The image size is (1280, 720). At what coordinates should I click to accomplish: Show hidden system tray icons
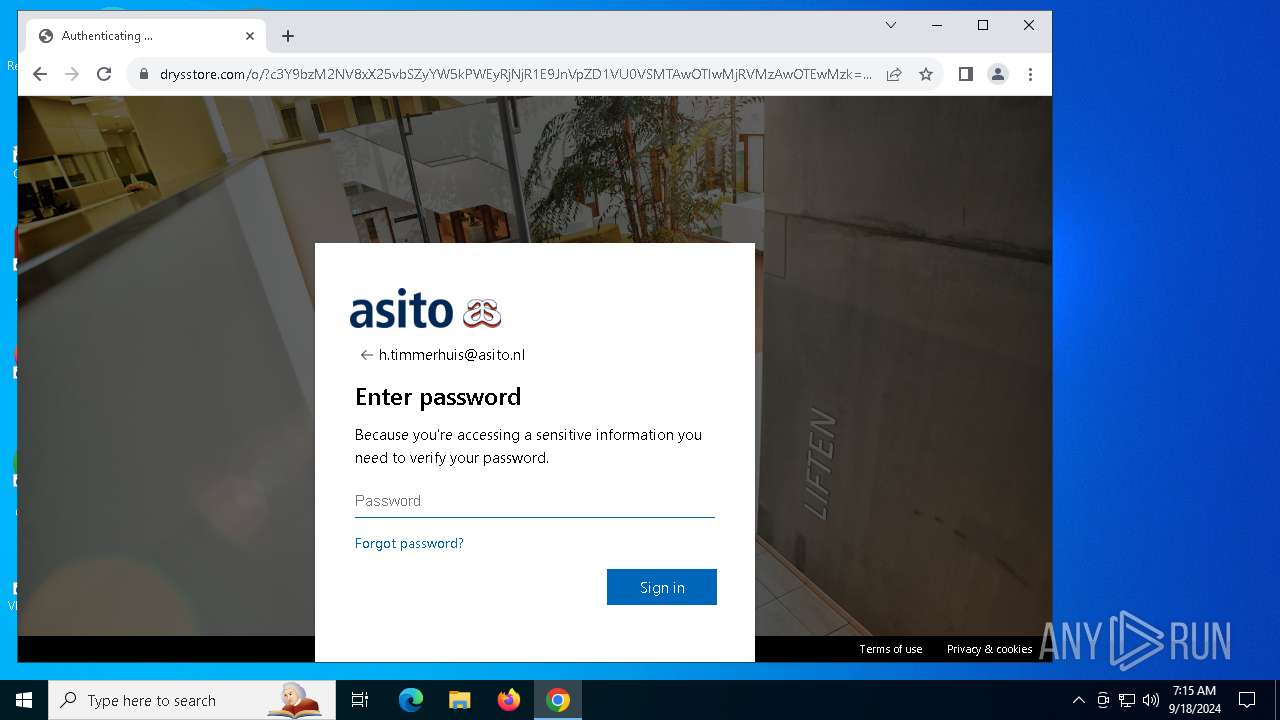click(x=1079, y=700)
